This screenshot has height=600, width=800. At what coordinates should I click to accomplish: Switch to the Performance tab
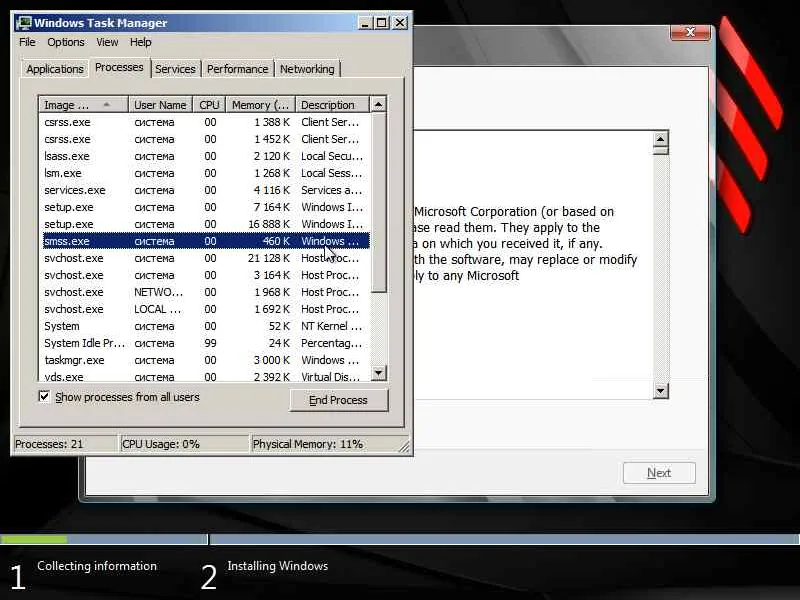237,69
